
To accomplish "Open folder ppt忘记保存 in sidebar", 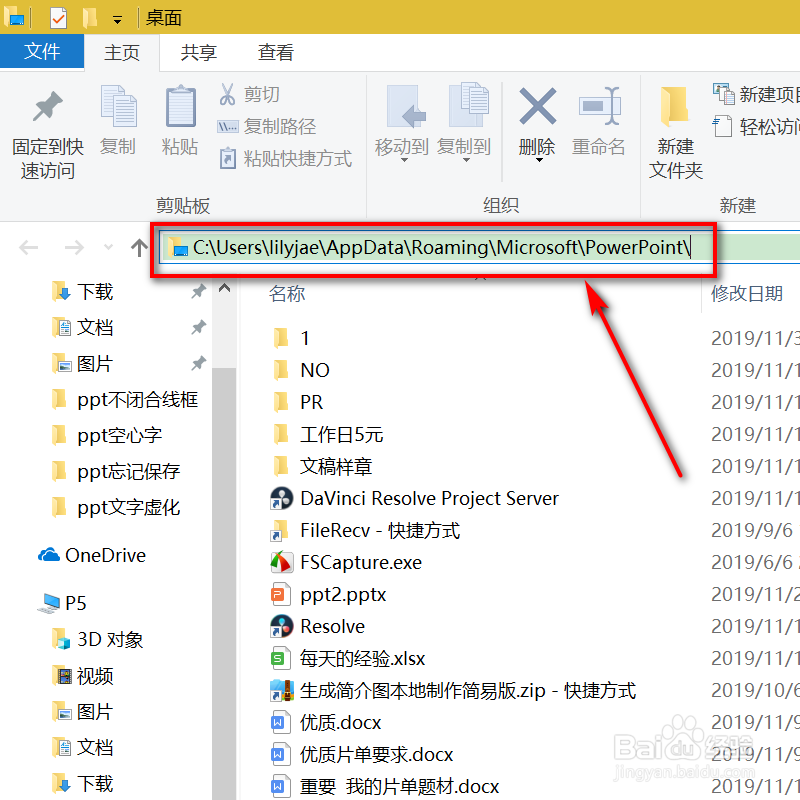I will (116, 471).
